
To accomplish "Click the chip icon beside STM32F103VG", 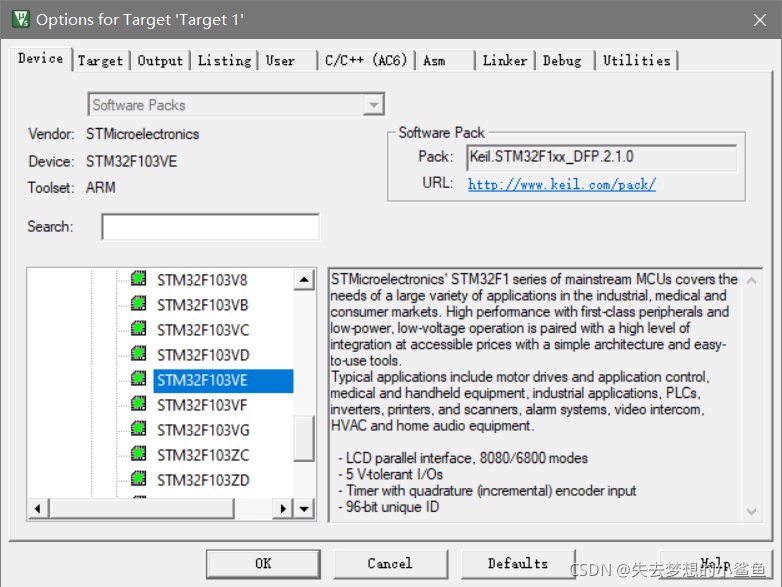I will 139,428.
